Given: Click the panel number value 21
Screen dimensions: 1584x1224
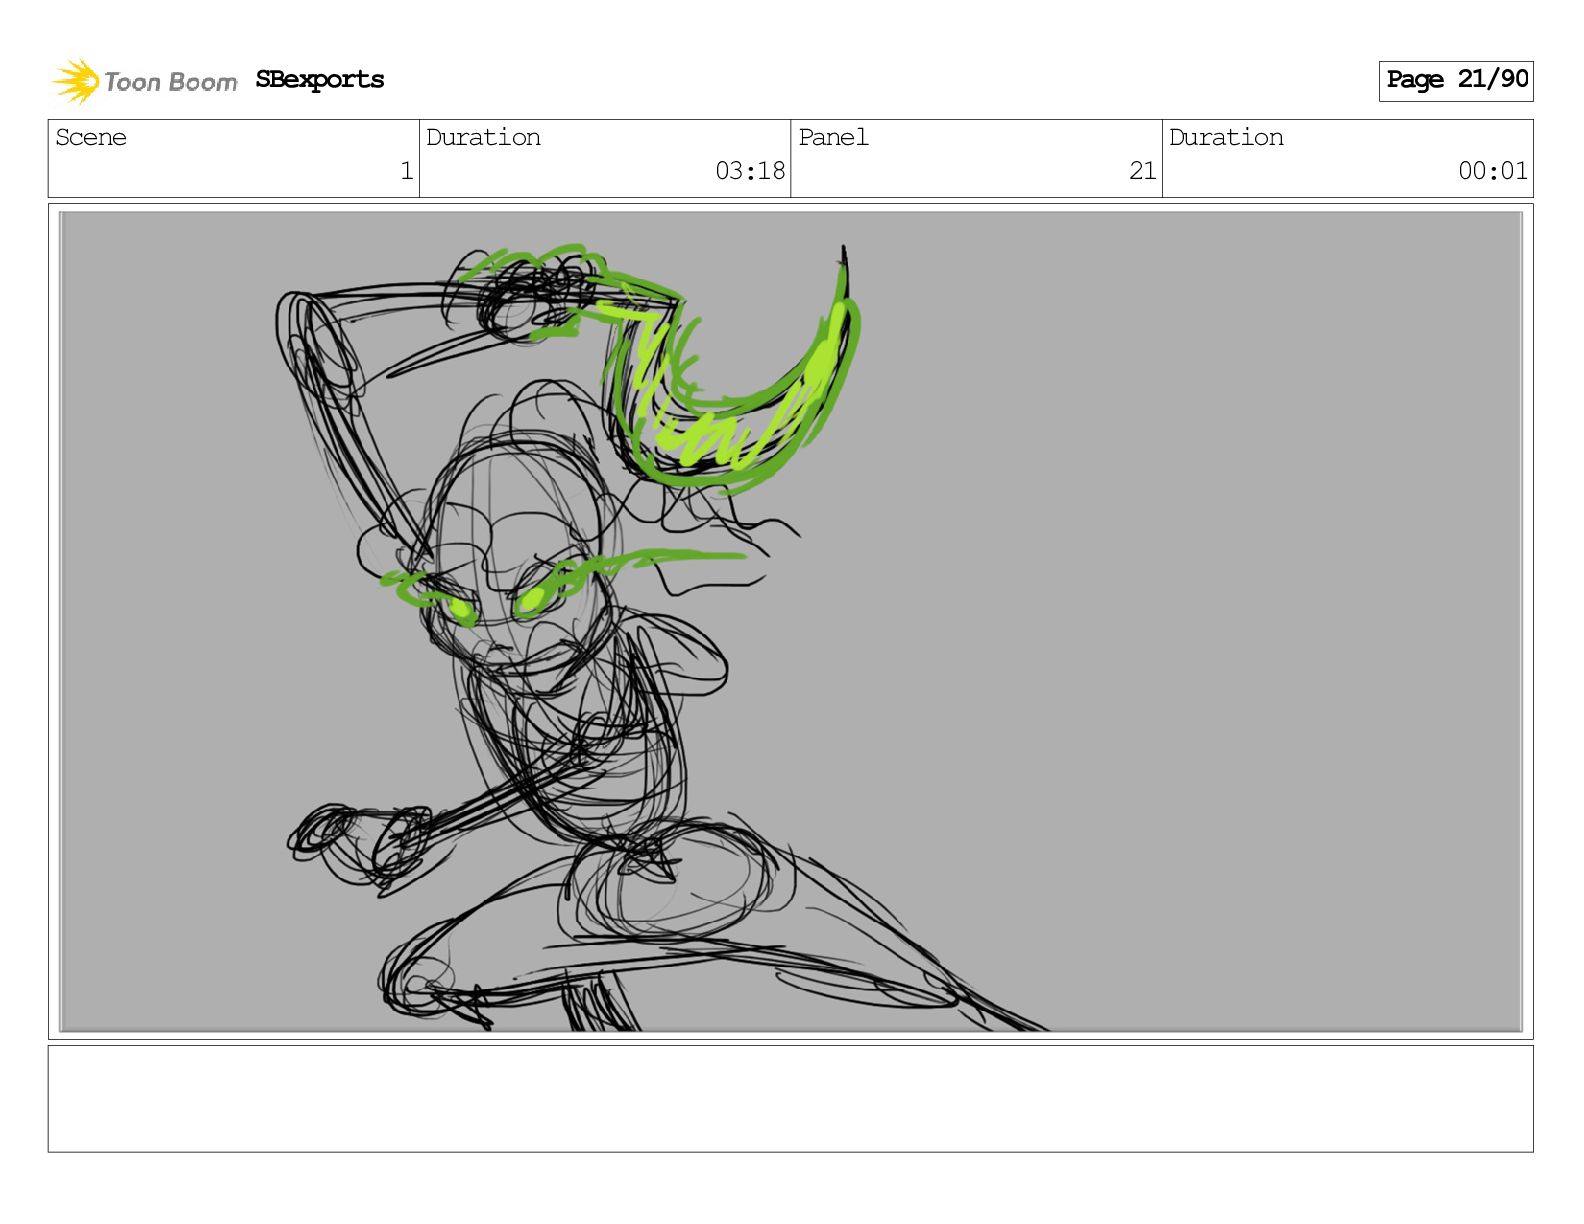Looking at the screenshot, I should (1143, 171).
